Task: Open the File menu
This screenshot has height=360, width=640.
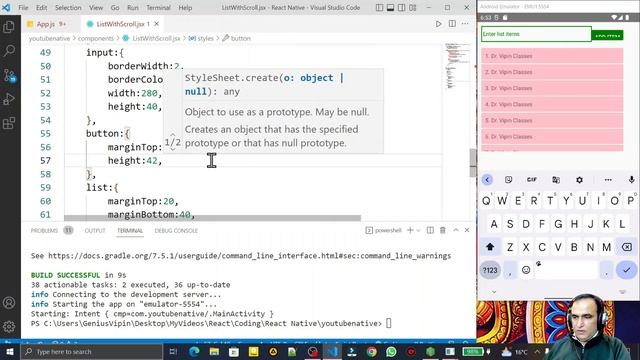Action: [x=23, y=7]
